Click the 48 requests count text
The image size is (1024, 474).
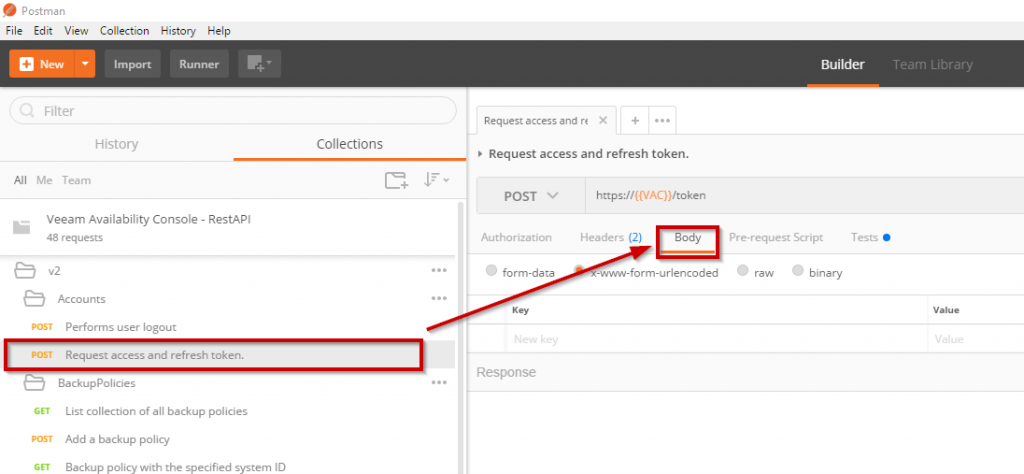click(x=74, y=238)
